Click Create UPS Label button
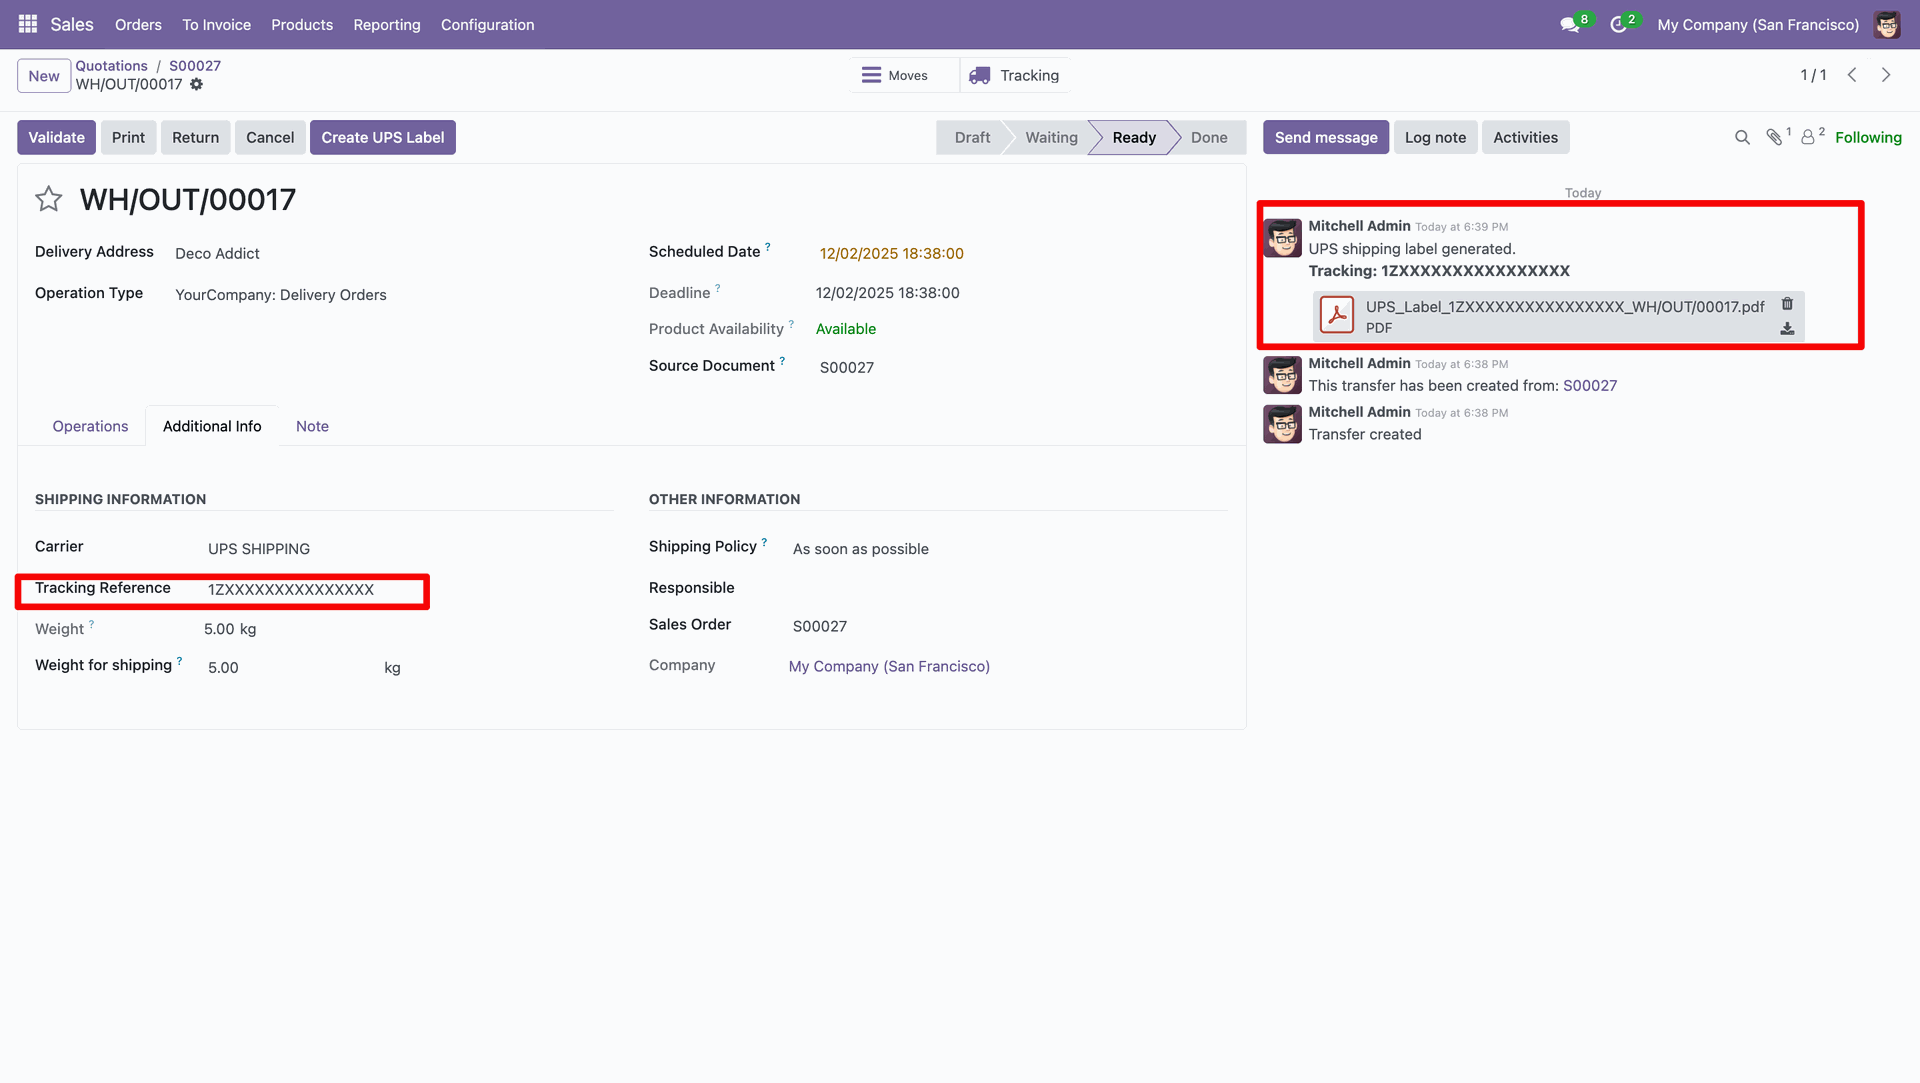This screenshot has width=1920, height=1083. tap(382, 138)
